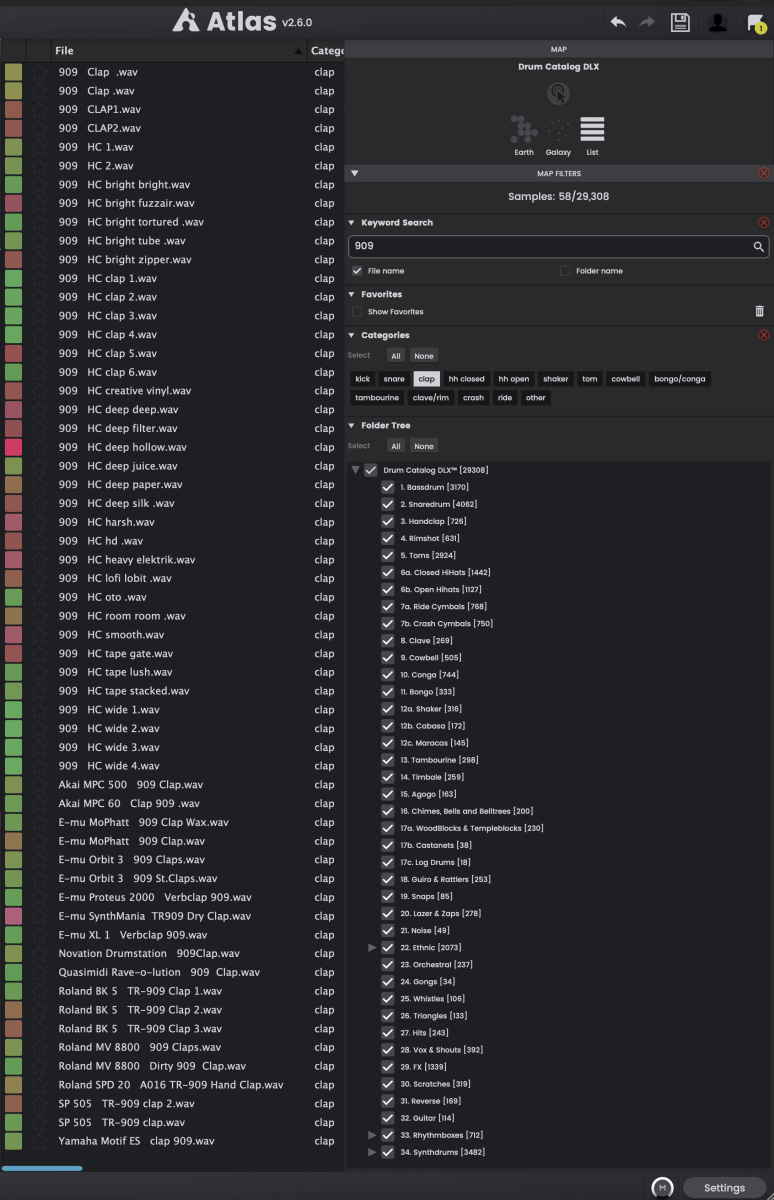Click the trash icon in Favorites section
This screenshot has height=1200, width=774.
[x=759, y=311]
